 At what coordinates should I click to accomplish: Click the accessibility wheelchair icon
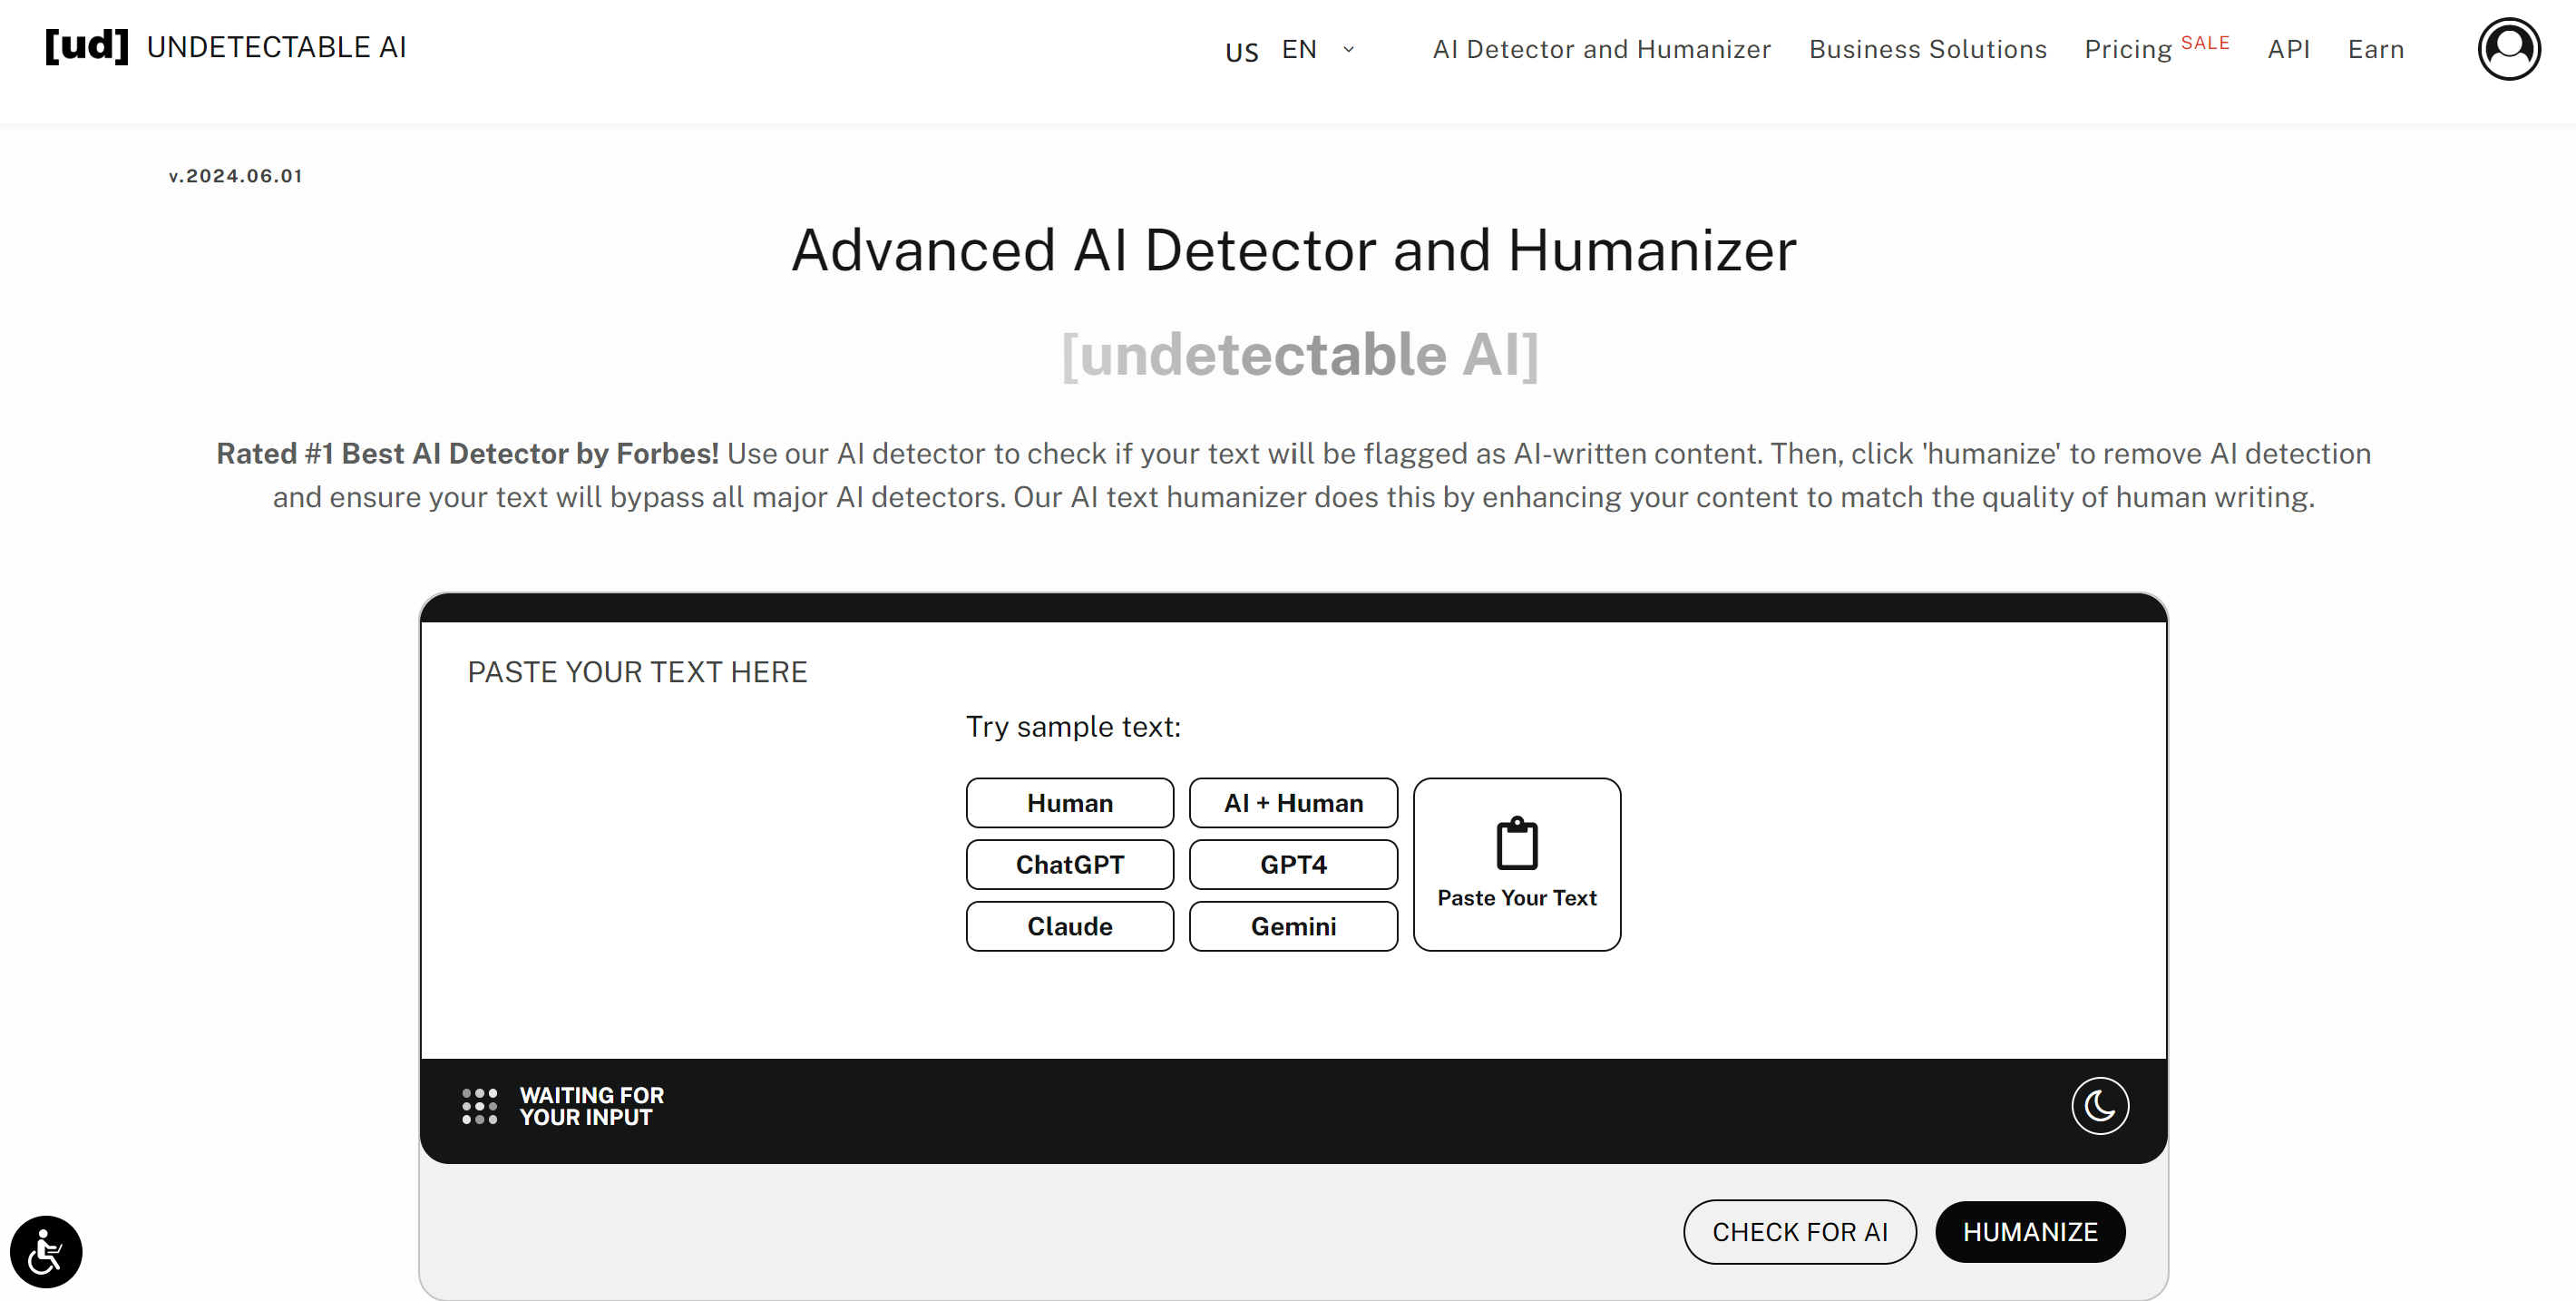[46, 1251]
